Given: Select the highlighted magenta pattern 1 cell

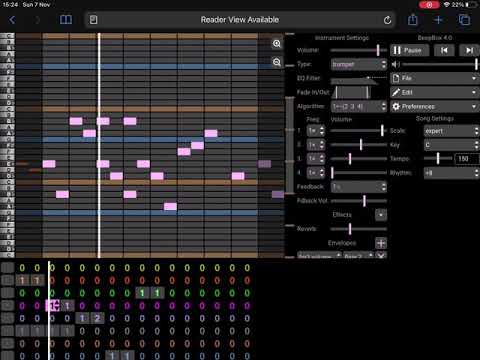Looking at the screenshot, I should (x=52, y=306).
